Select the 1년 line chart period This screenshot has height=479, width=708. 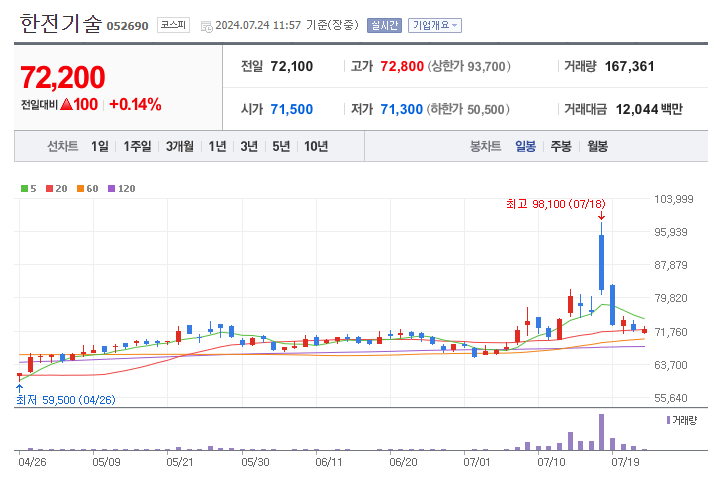(217, 146)
